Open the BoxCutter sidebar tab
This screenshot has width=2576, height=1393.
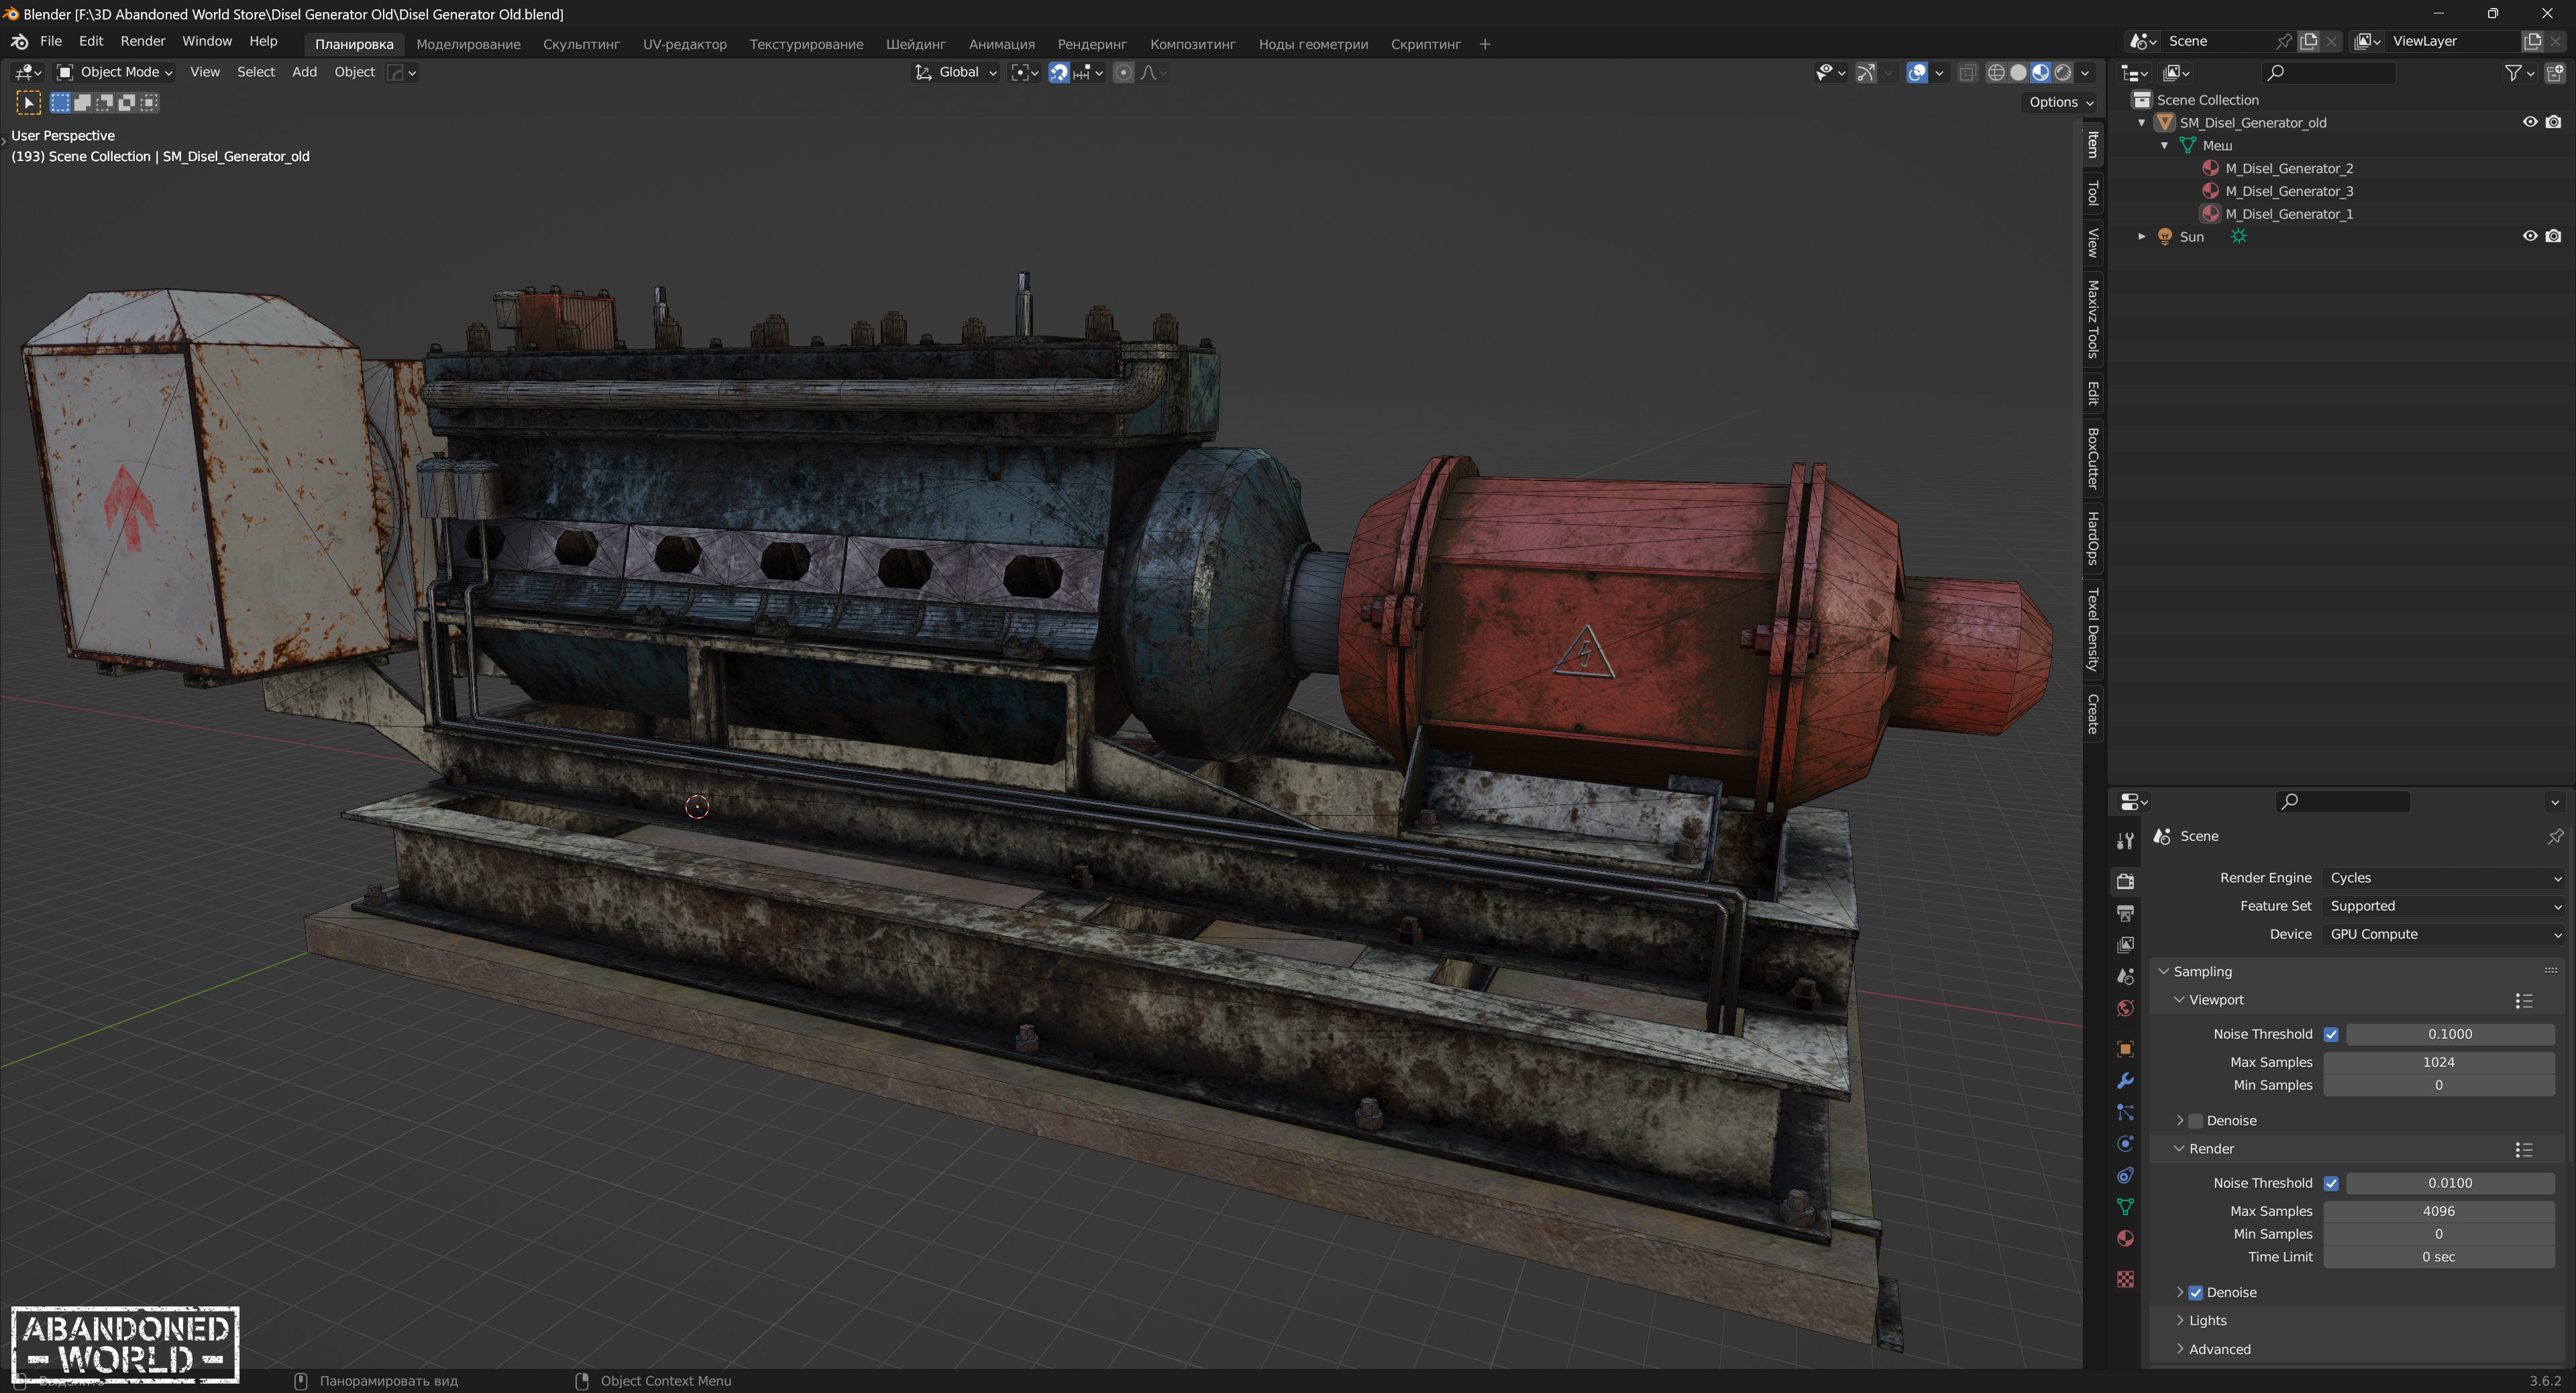coord(2093,459)
